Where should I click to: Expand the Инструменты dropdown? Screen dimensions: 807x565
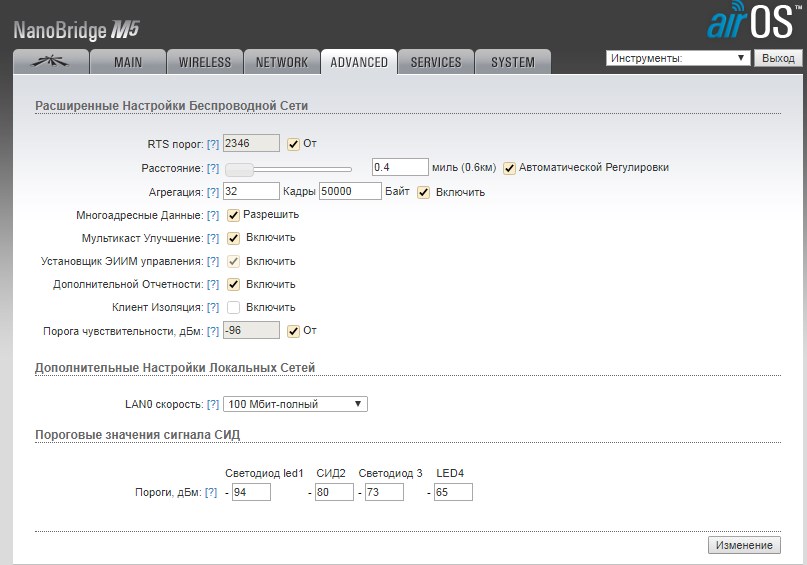coord(677,58)
